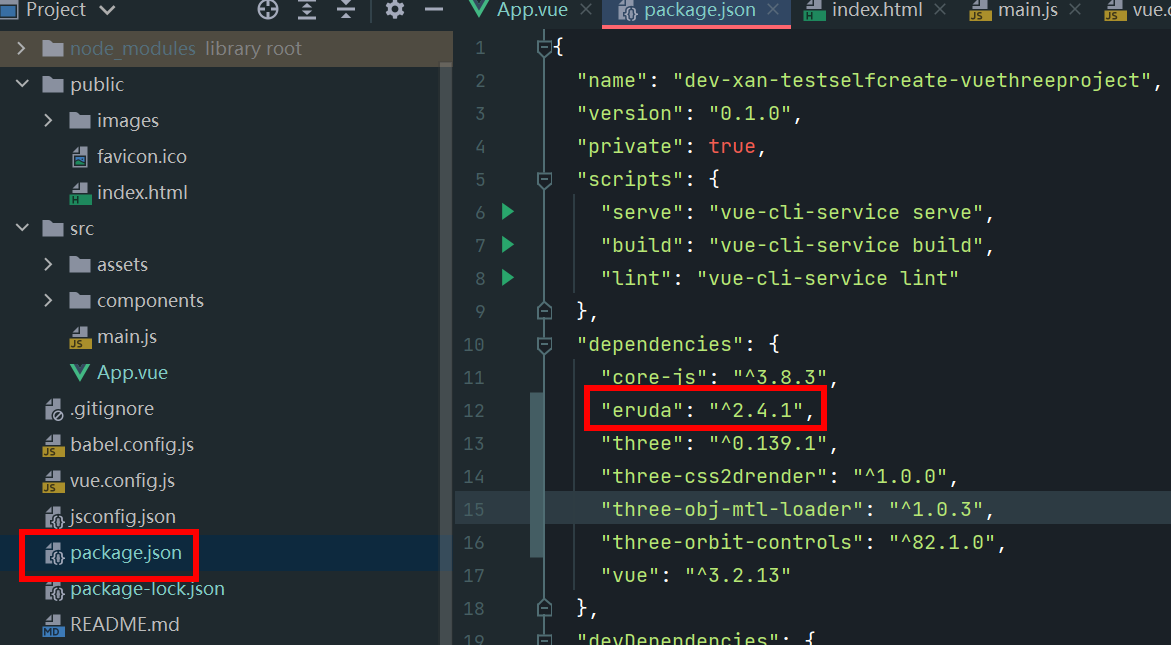Open README.md file
1171x645 pixels.
click(125, 625)
